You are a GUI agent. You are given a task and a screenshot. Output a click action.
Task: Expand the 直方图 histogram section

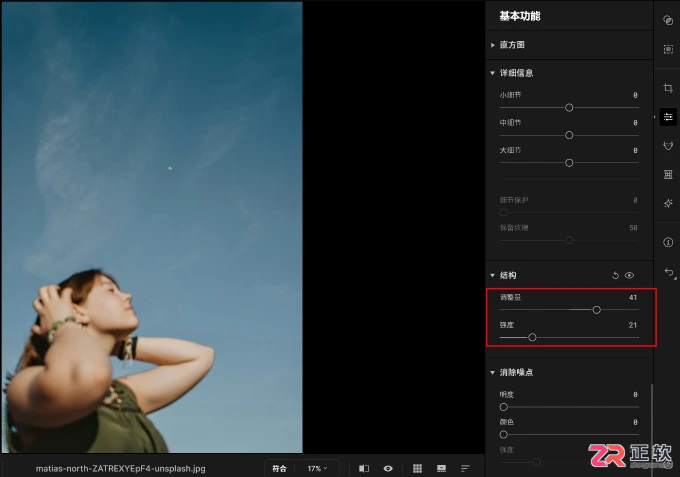pyautogui.click(x=493, y=45)
